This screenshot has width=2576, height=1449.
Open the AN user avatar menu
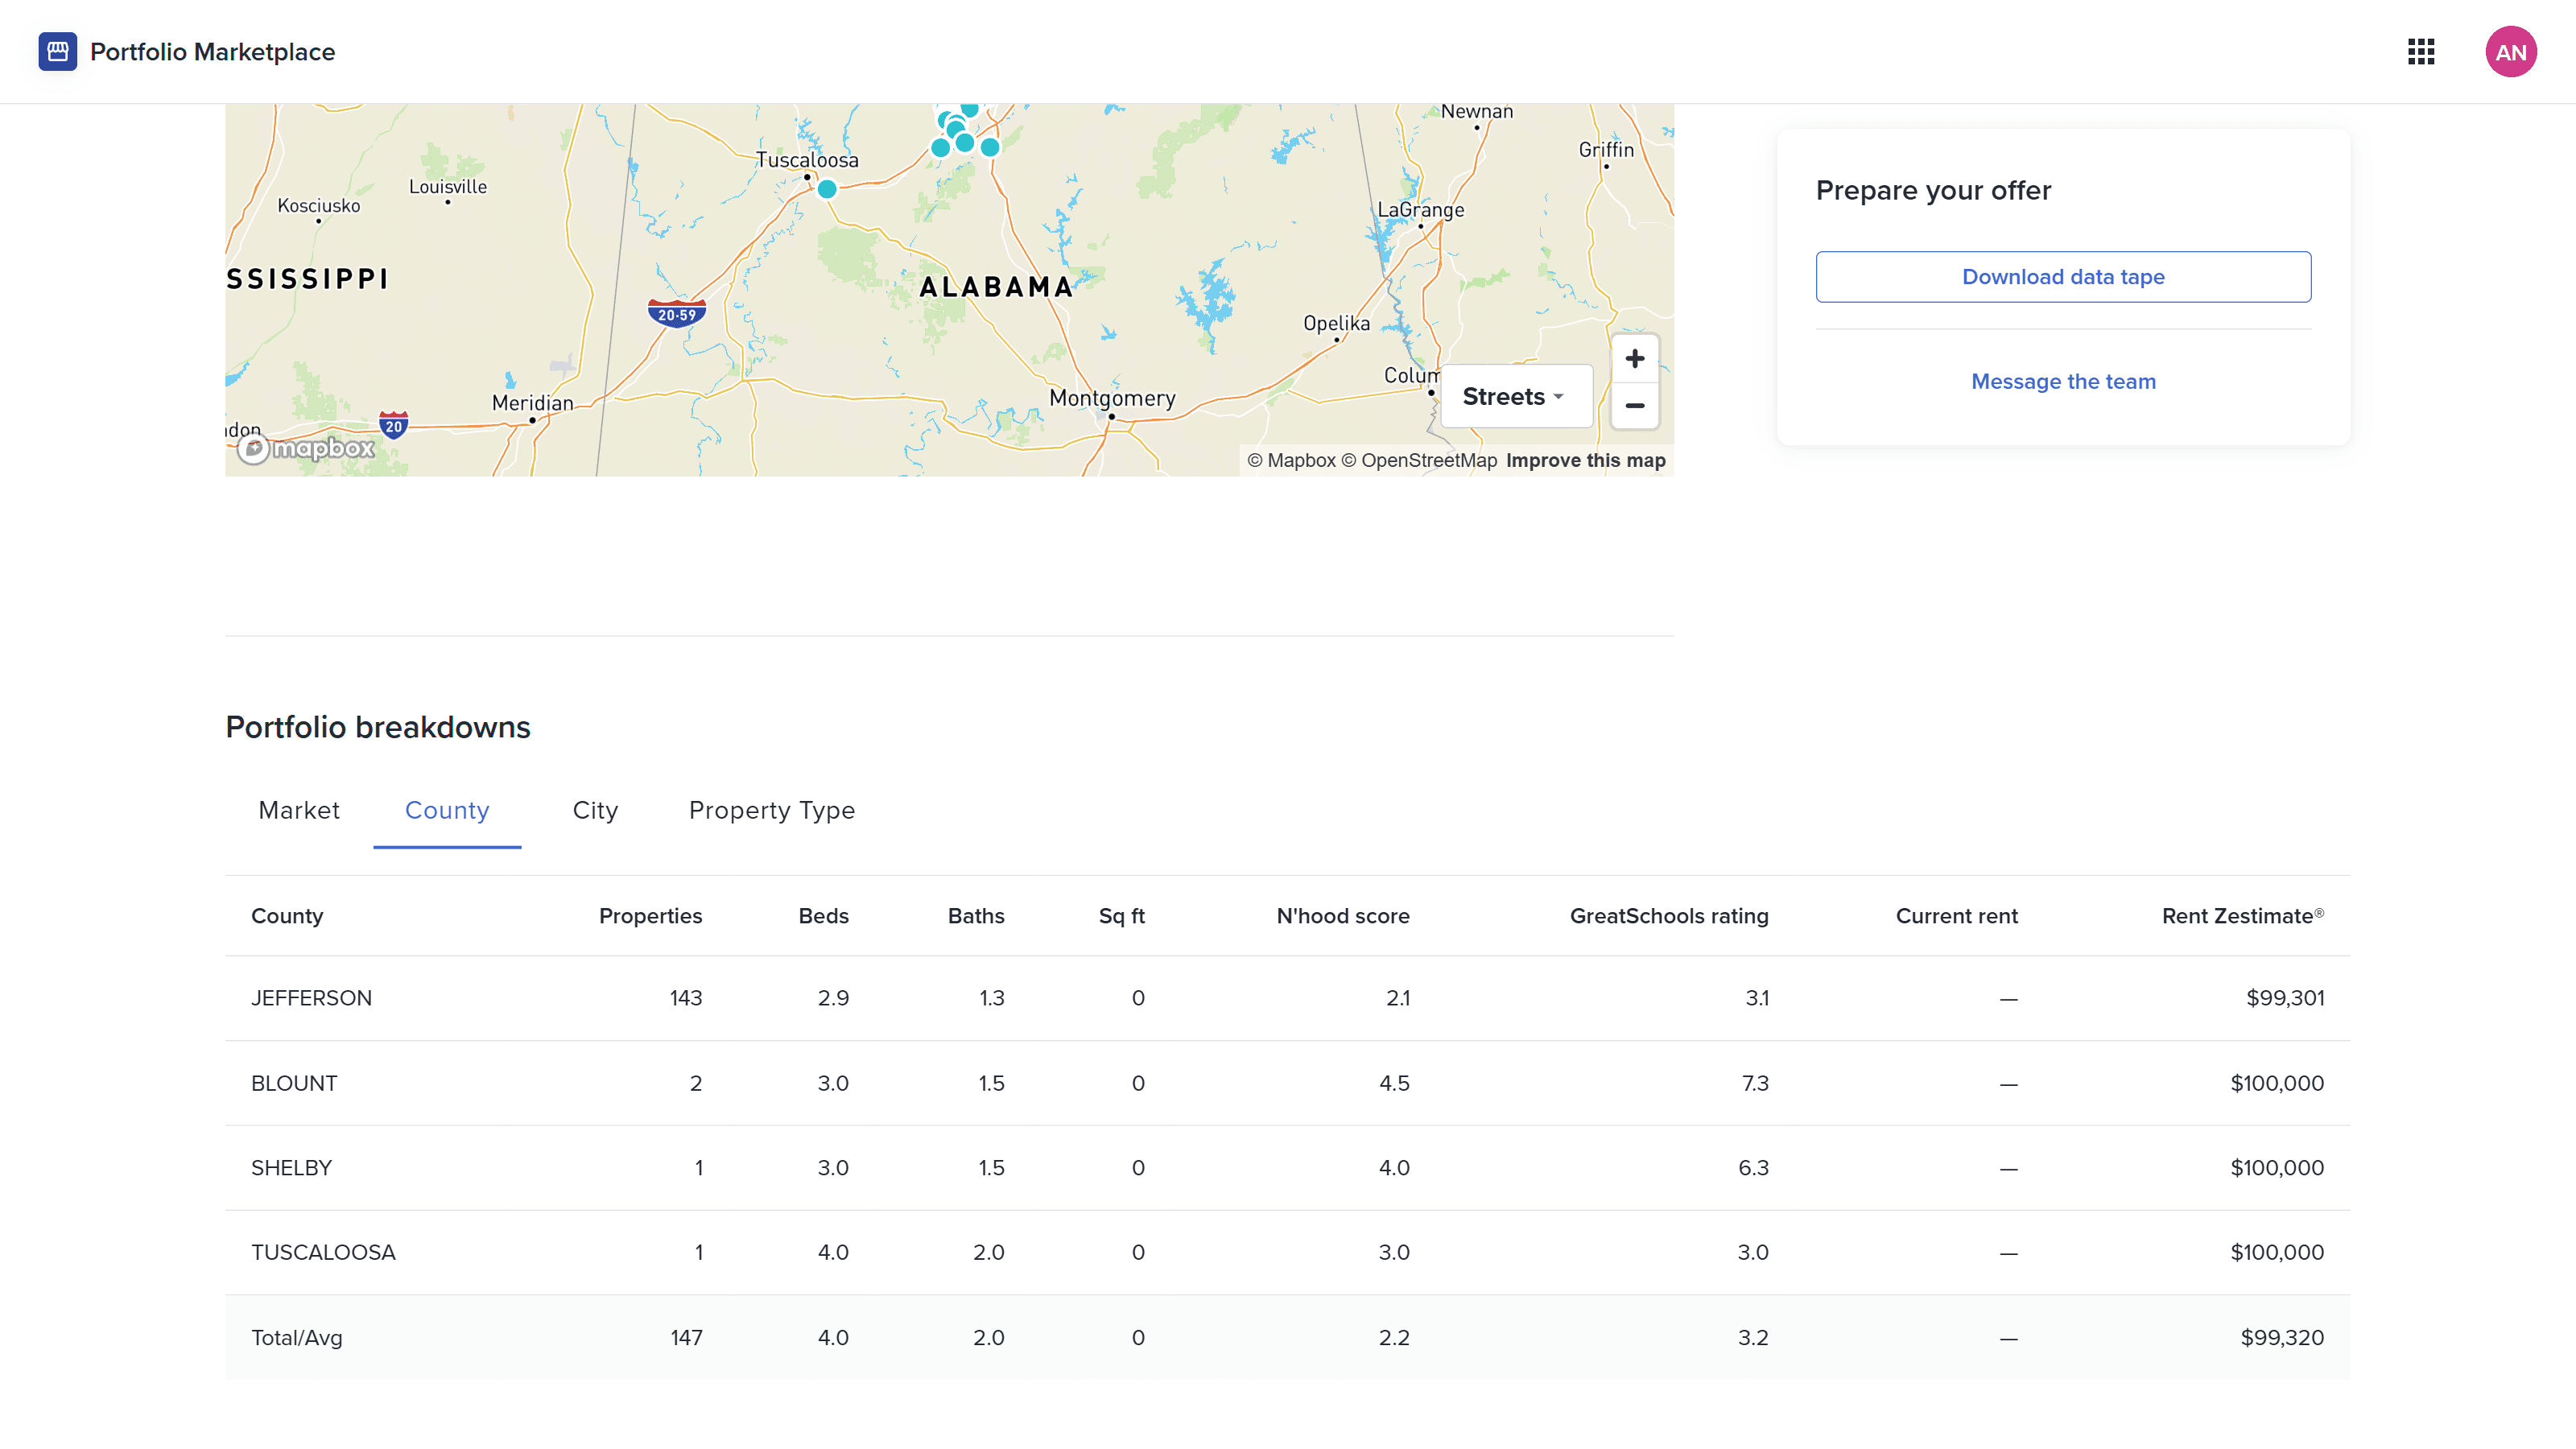pos(2510,51)
